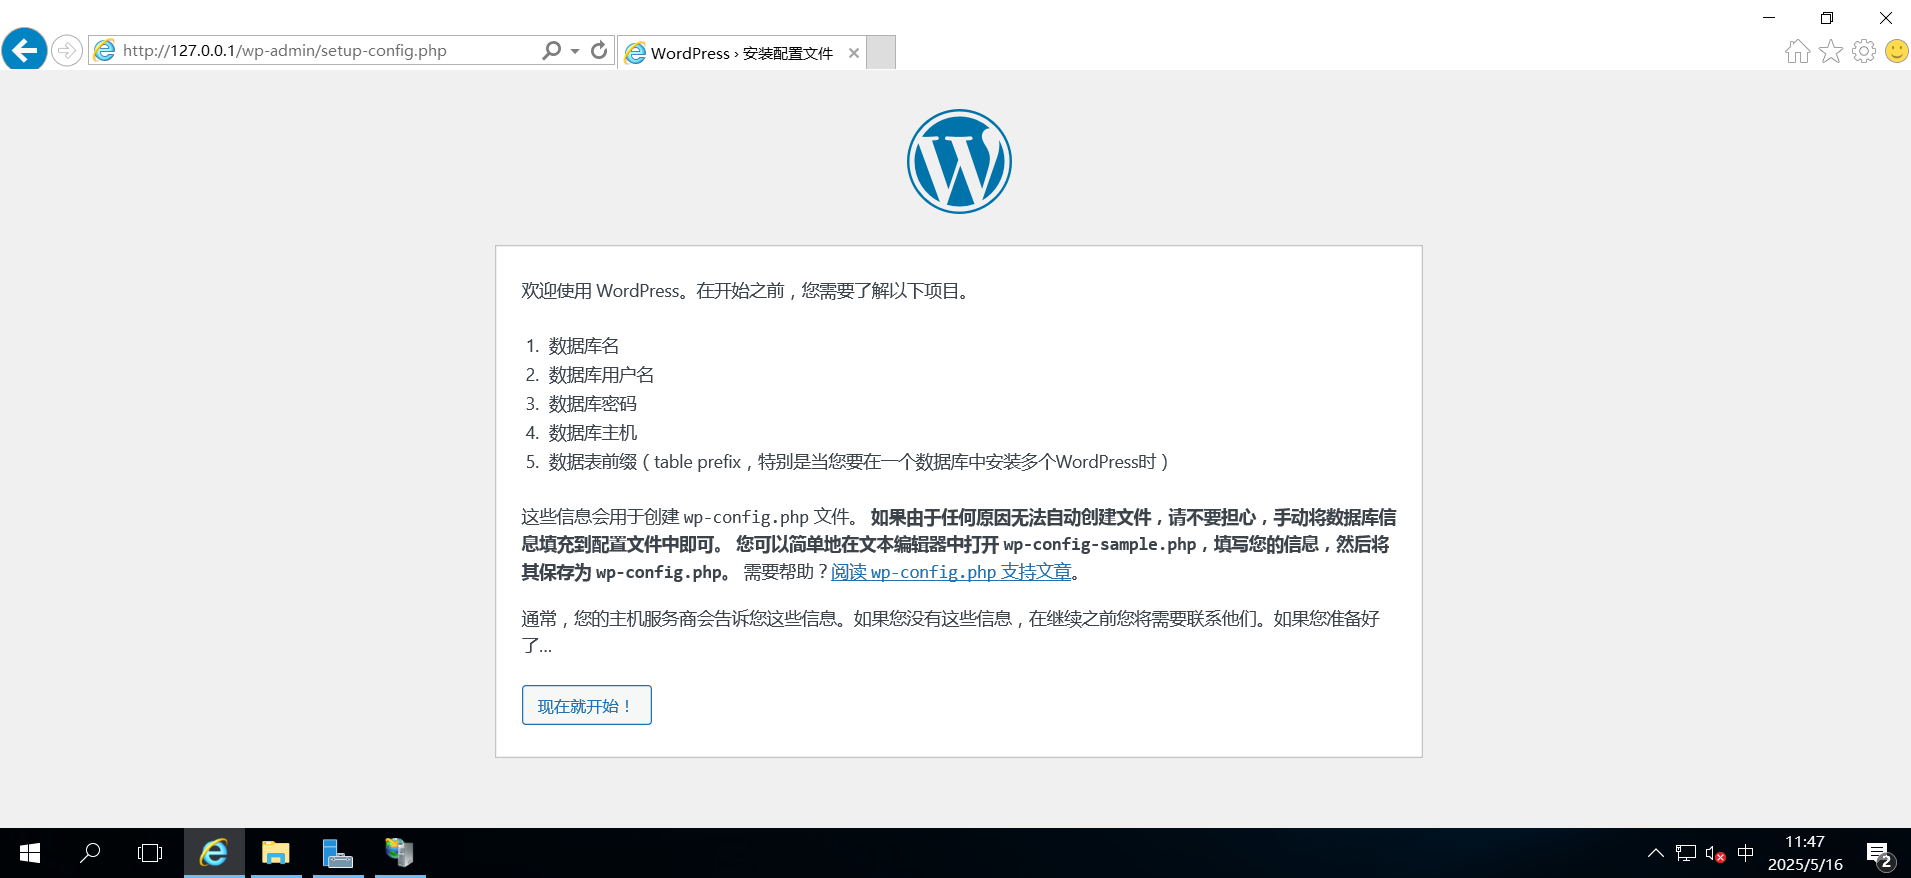Show hidden tray icons chevron
The height and width of the screenshot is (878, 1911).
(x=1656, y=853)
